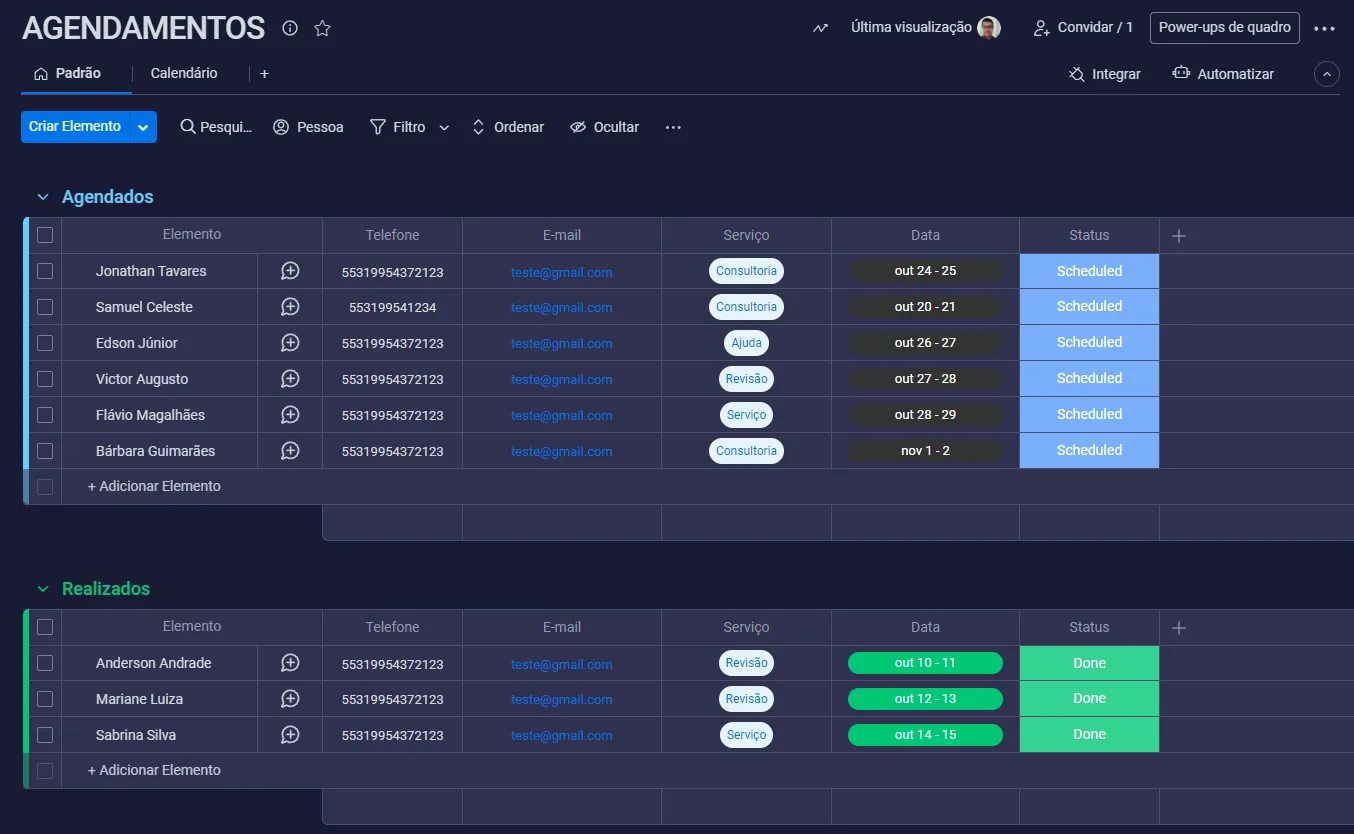Click the plus icon to add a view

[x=264, y=74]
